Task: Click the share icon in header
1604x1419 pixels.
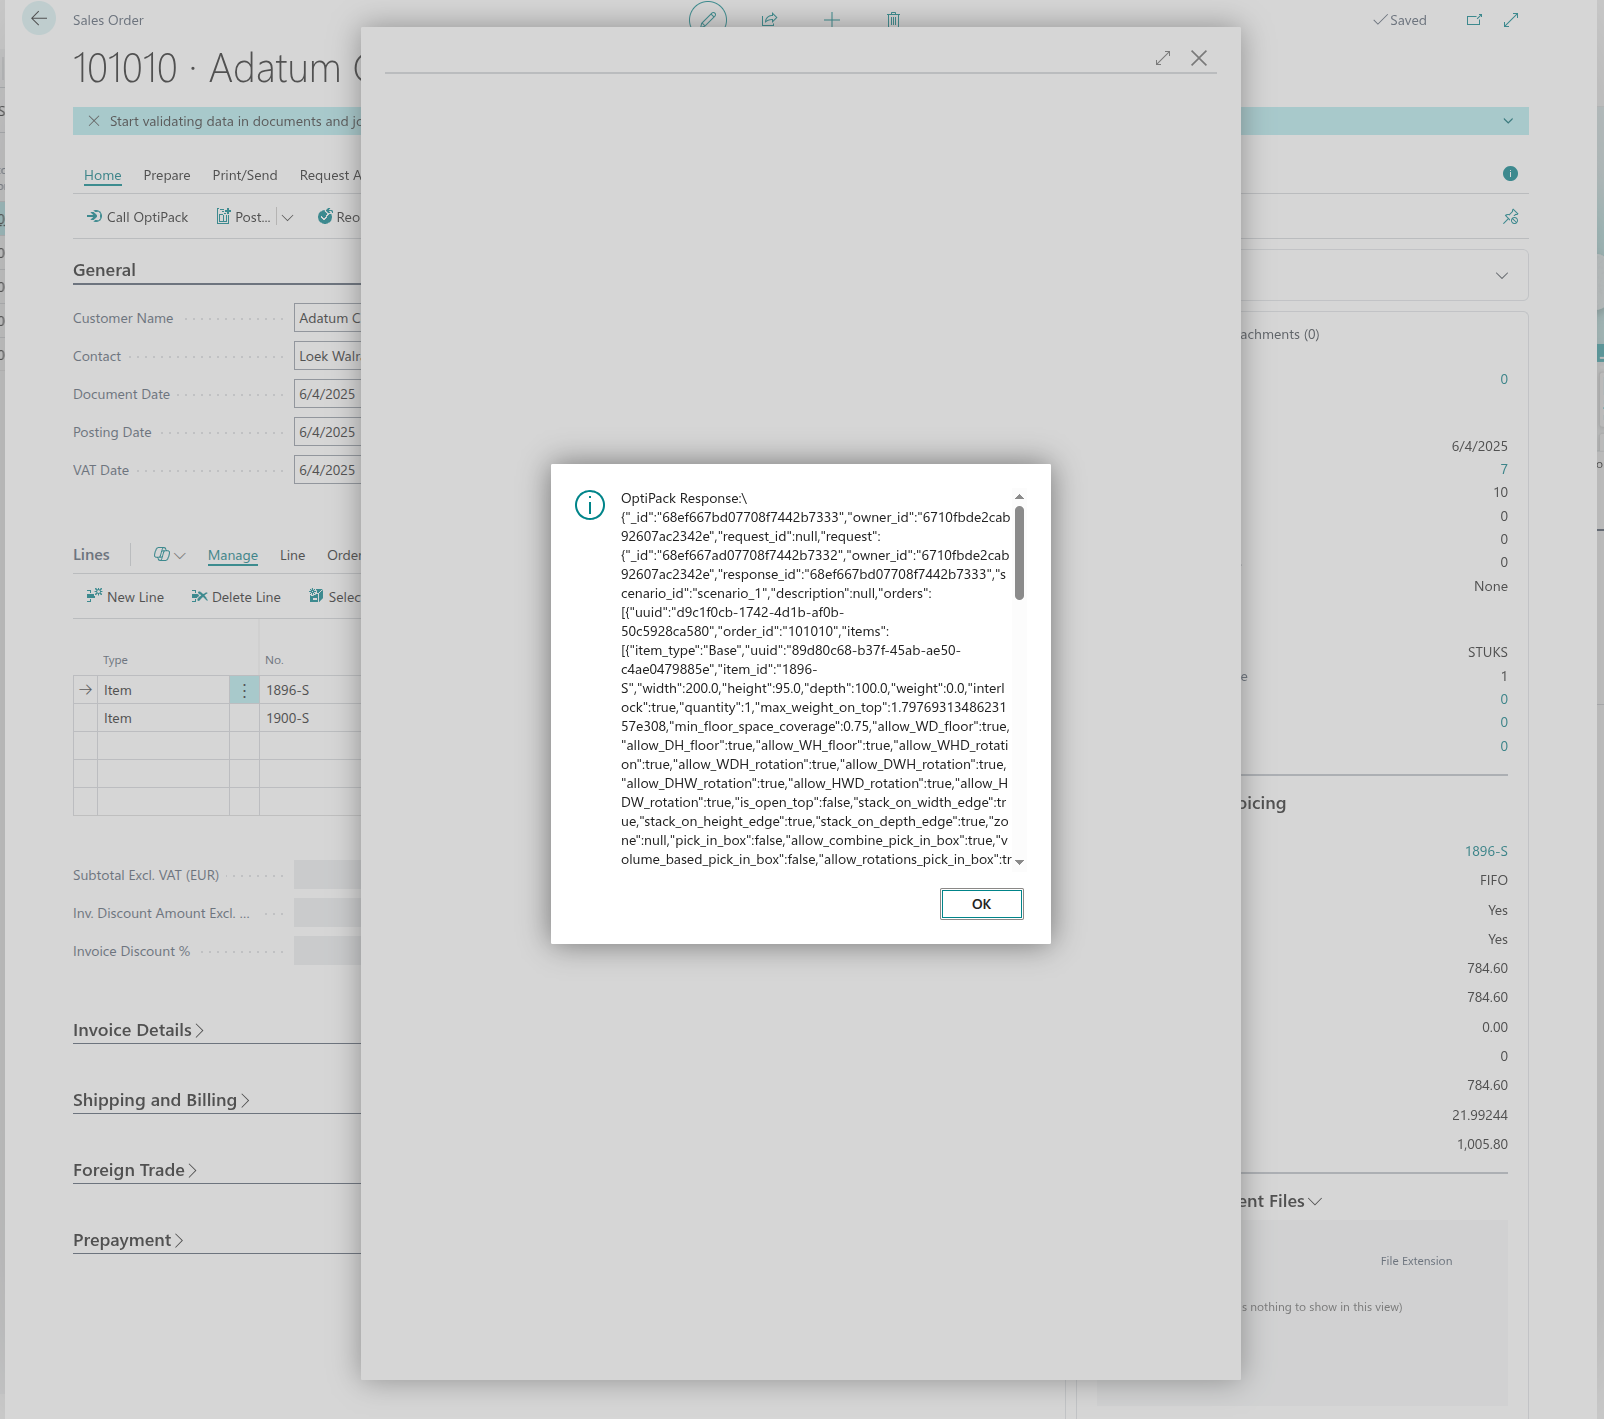Action: click(769, 20)
